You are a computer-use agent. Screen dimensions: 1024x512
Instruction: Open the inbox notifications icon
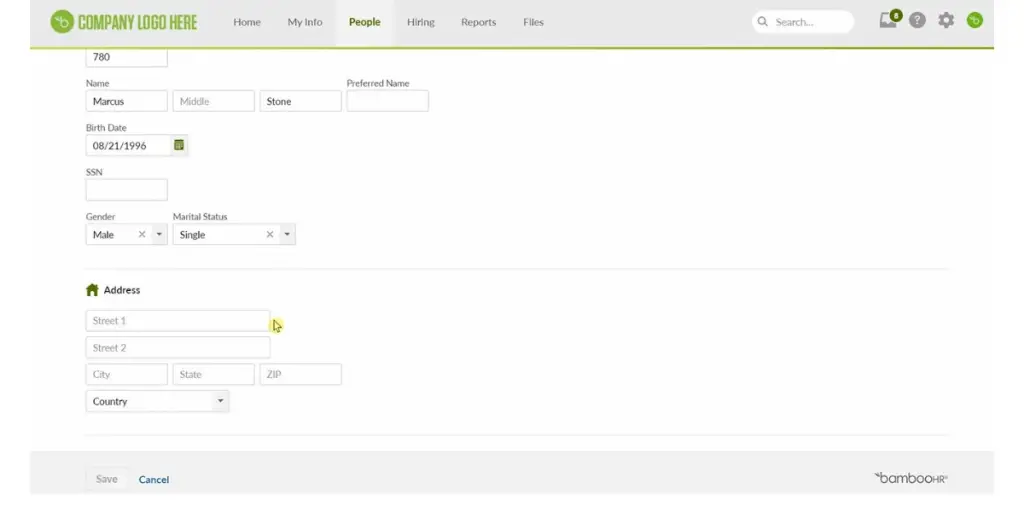pos(888,20)
